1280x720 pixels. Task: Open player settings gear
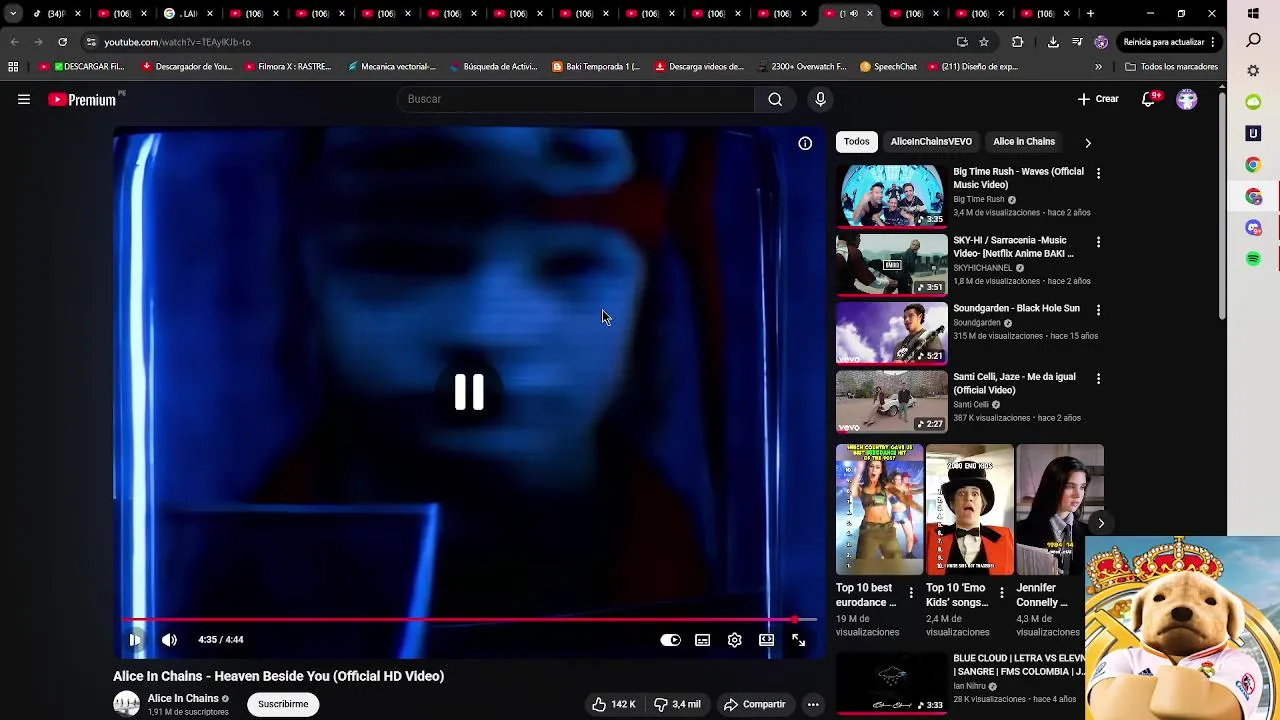(735, 640)
